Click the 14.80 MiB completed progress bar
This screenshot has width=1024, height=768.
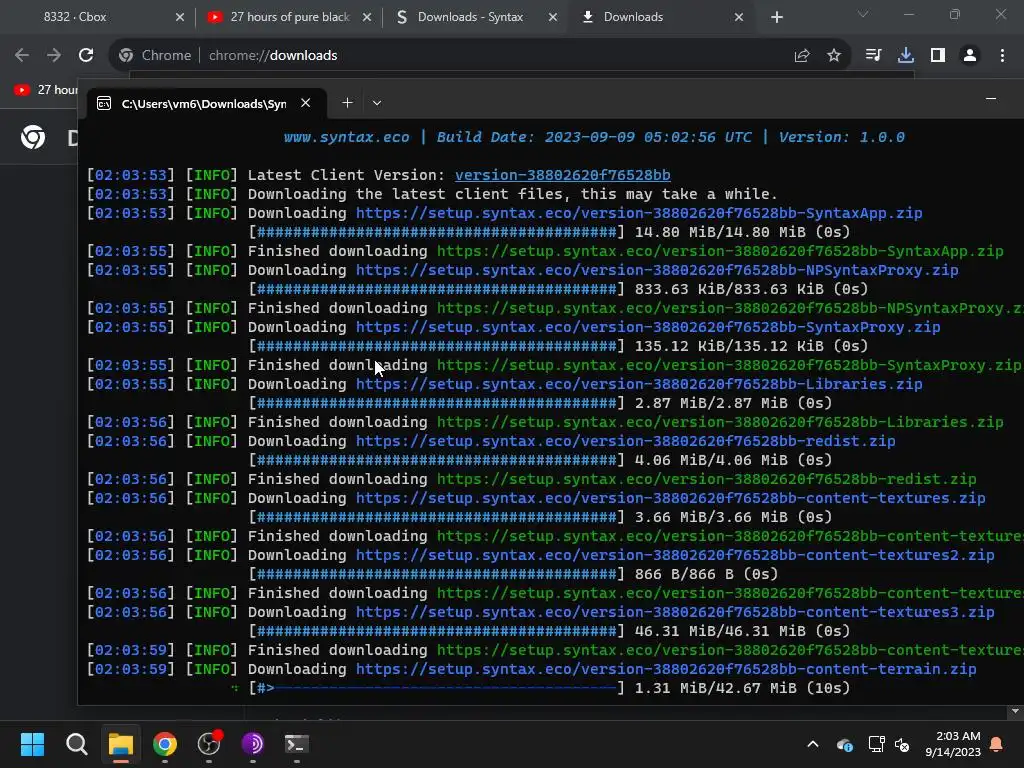[436, 232]
